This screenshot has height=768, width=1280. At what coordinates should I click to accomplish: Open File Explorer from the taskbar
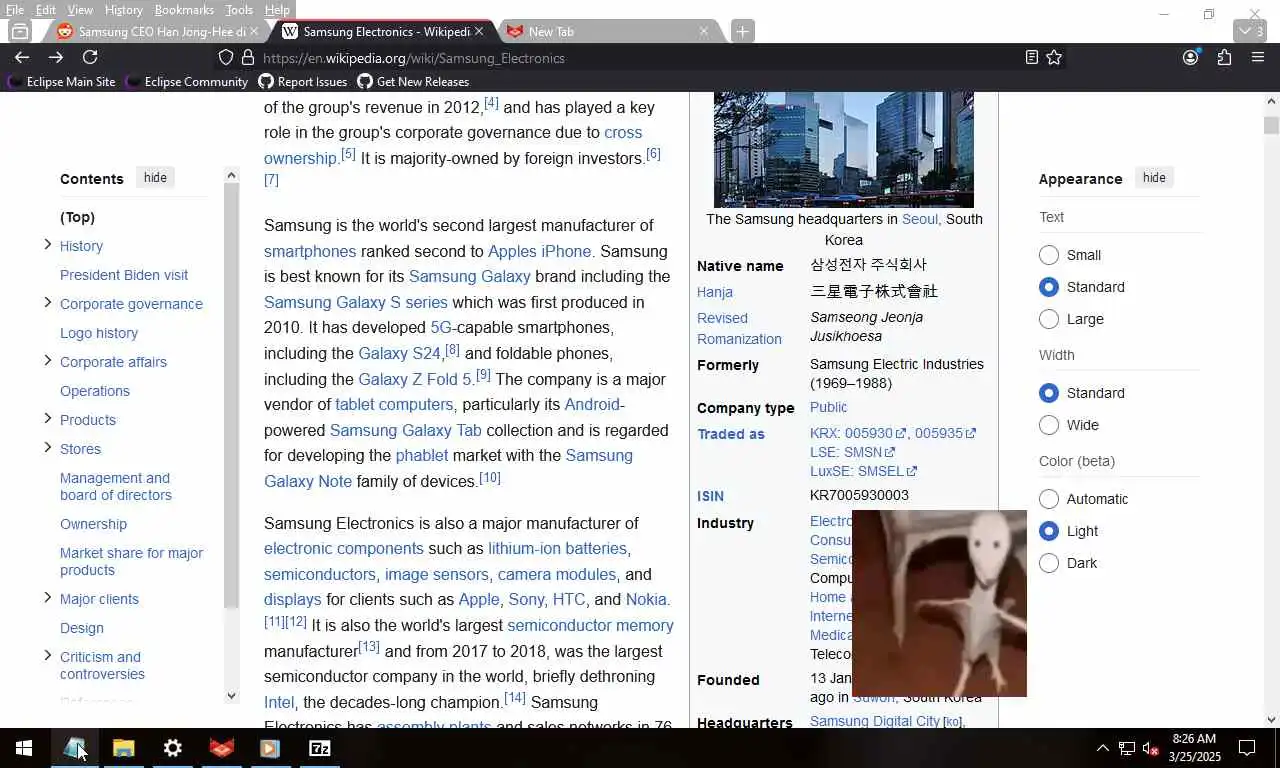click(124, 748)
